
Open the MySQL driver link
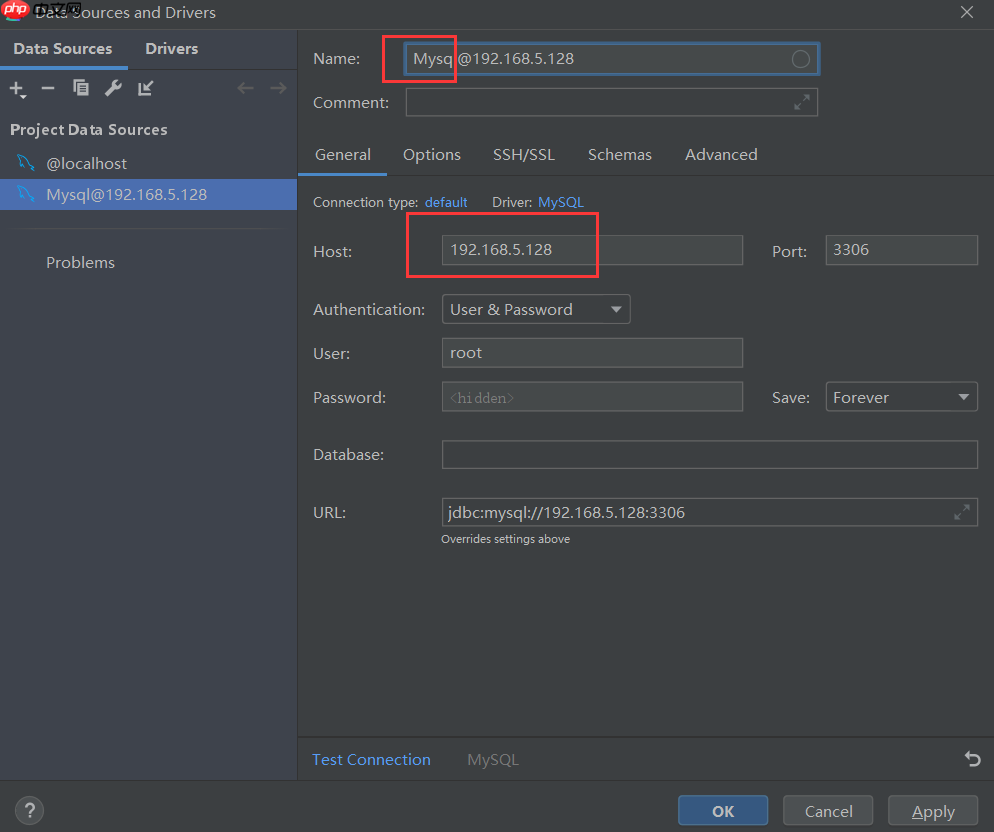pyautogui.click(x=561, y=202)
